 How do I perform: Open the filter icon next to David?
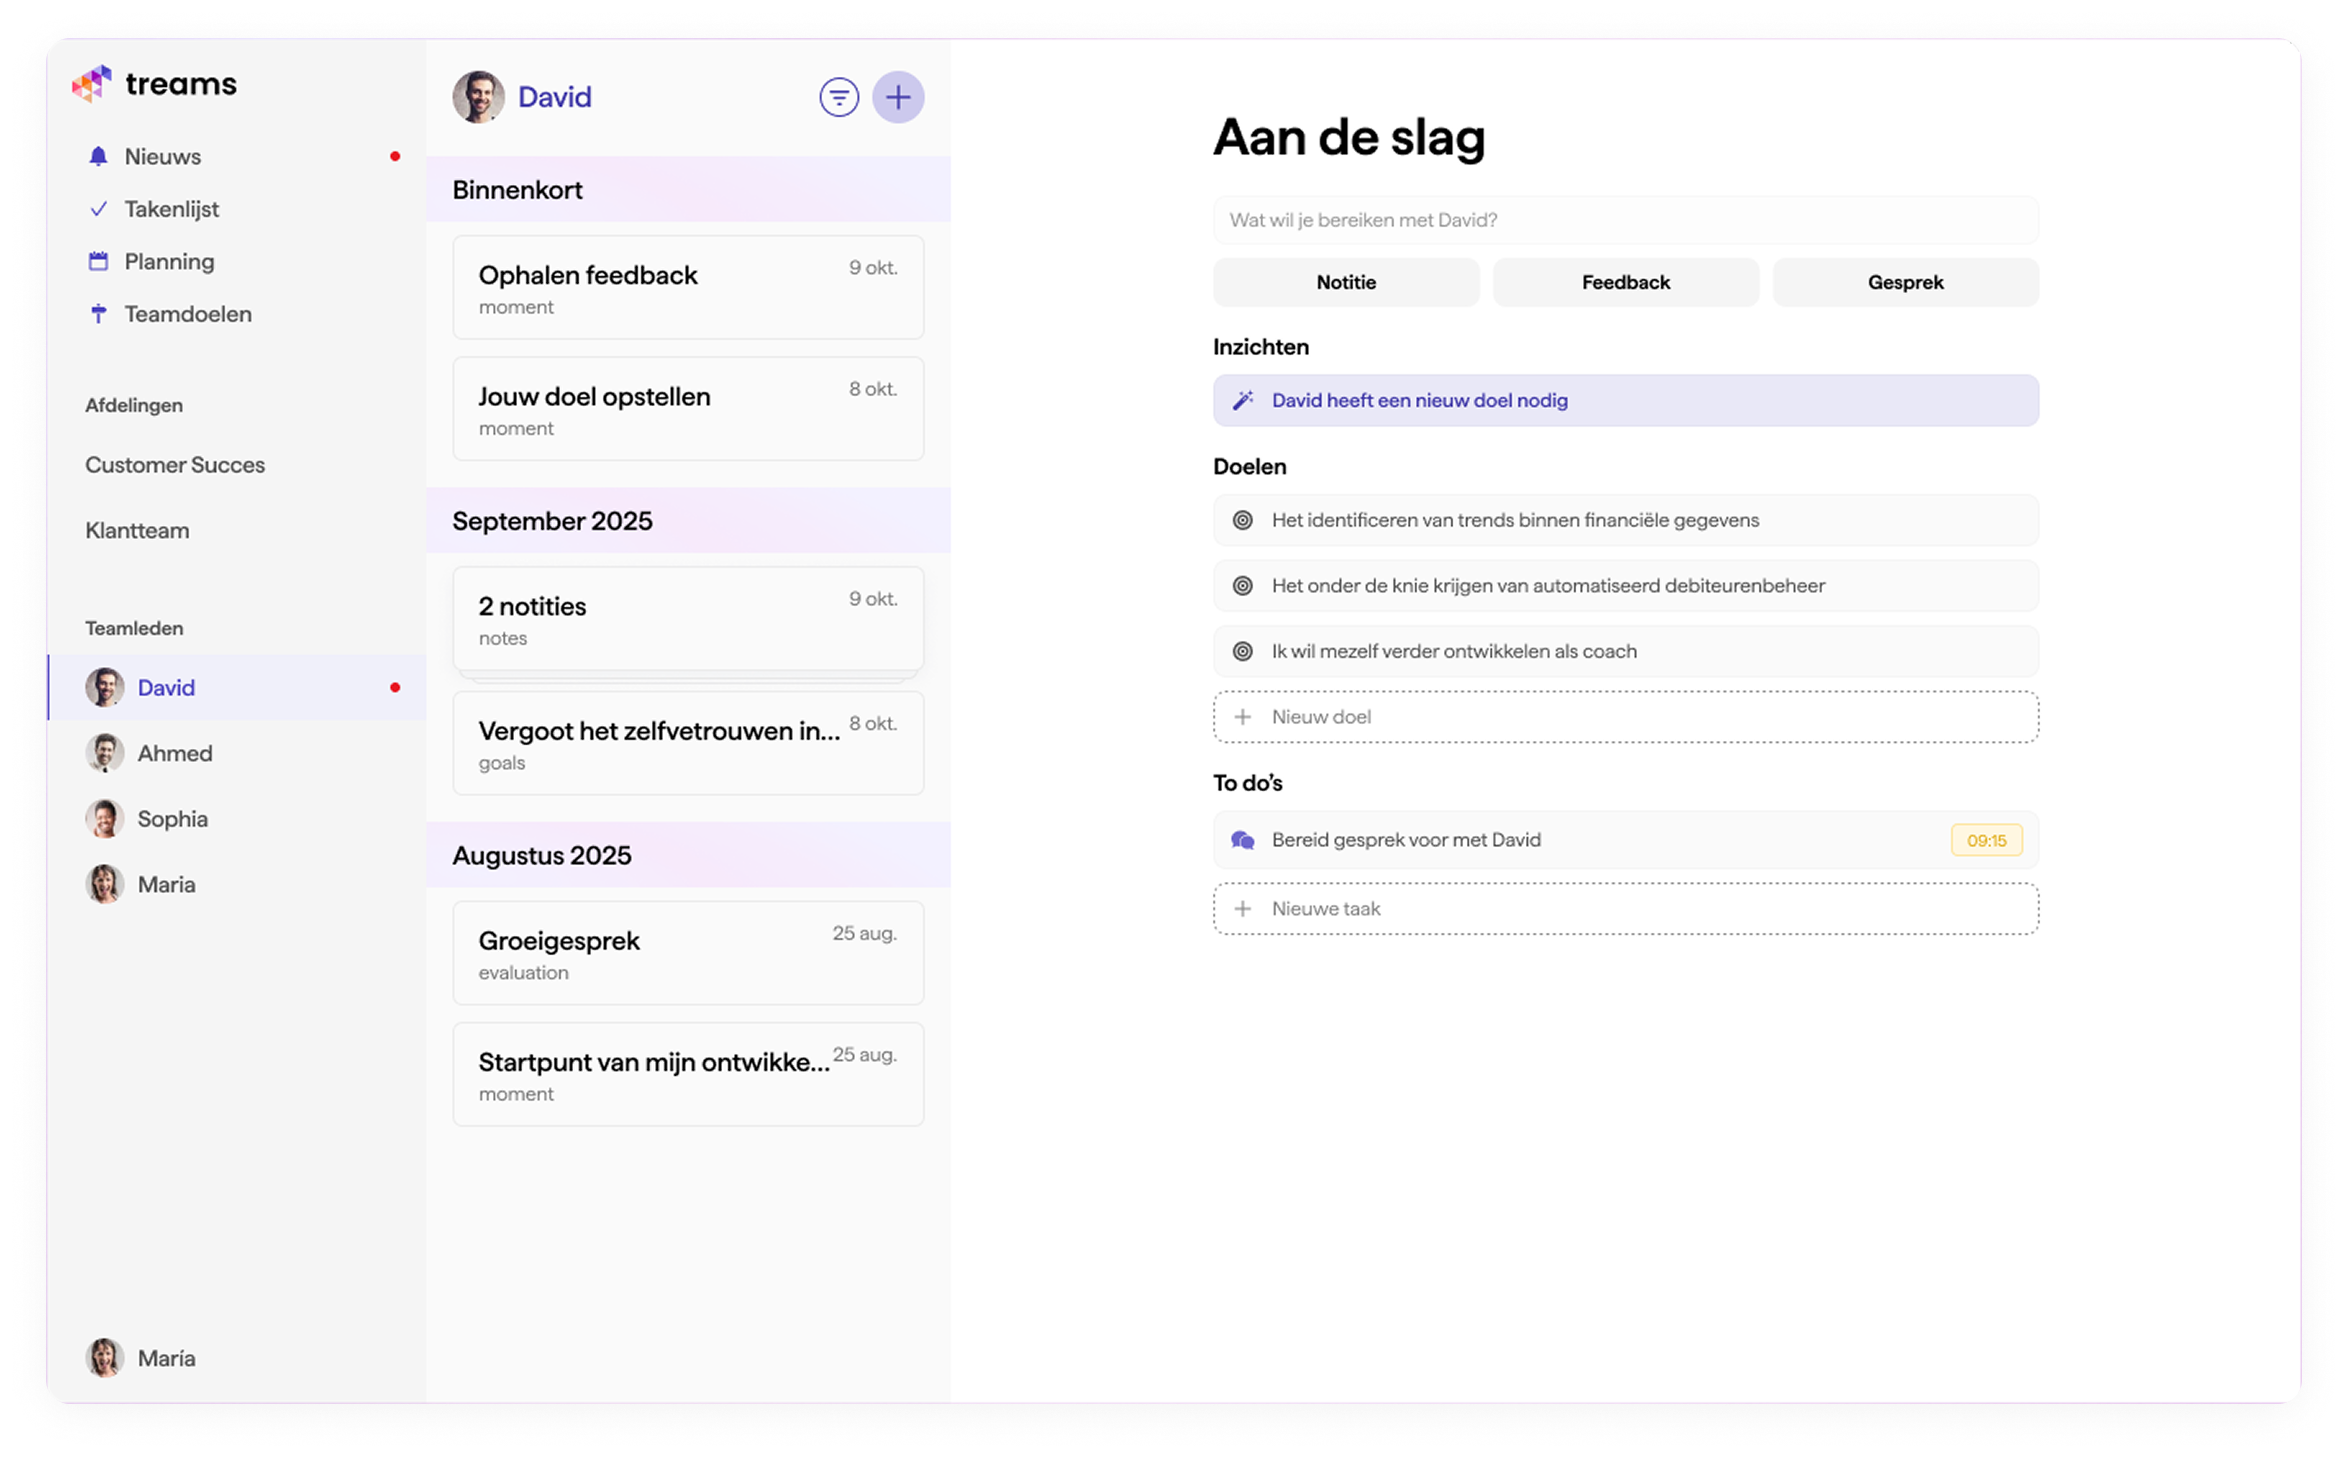coord(838,96)
